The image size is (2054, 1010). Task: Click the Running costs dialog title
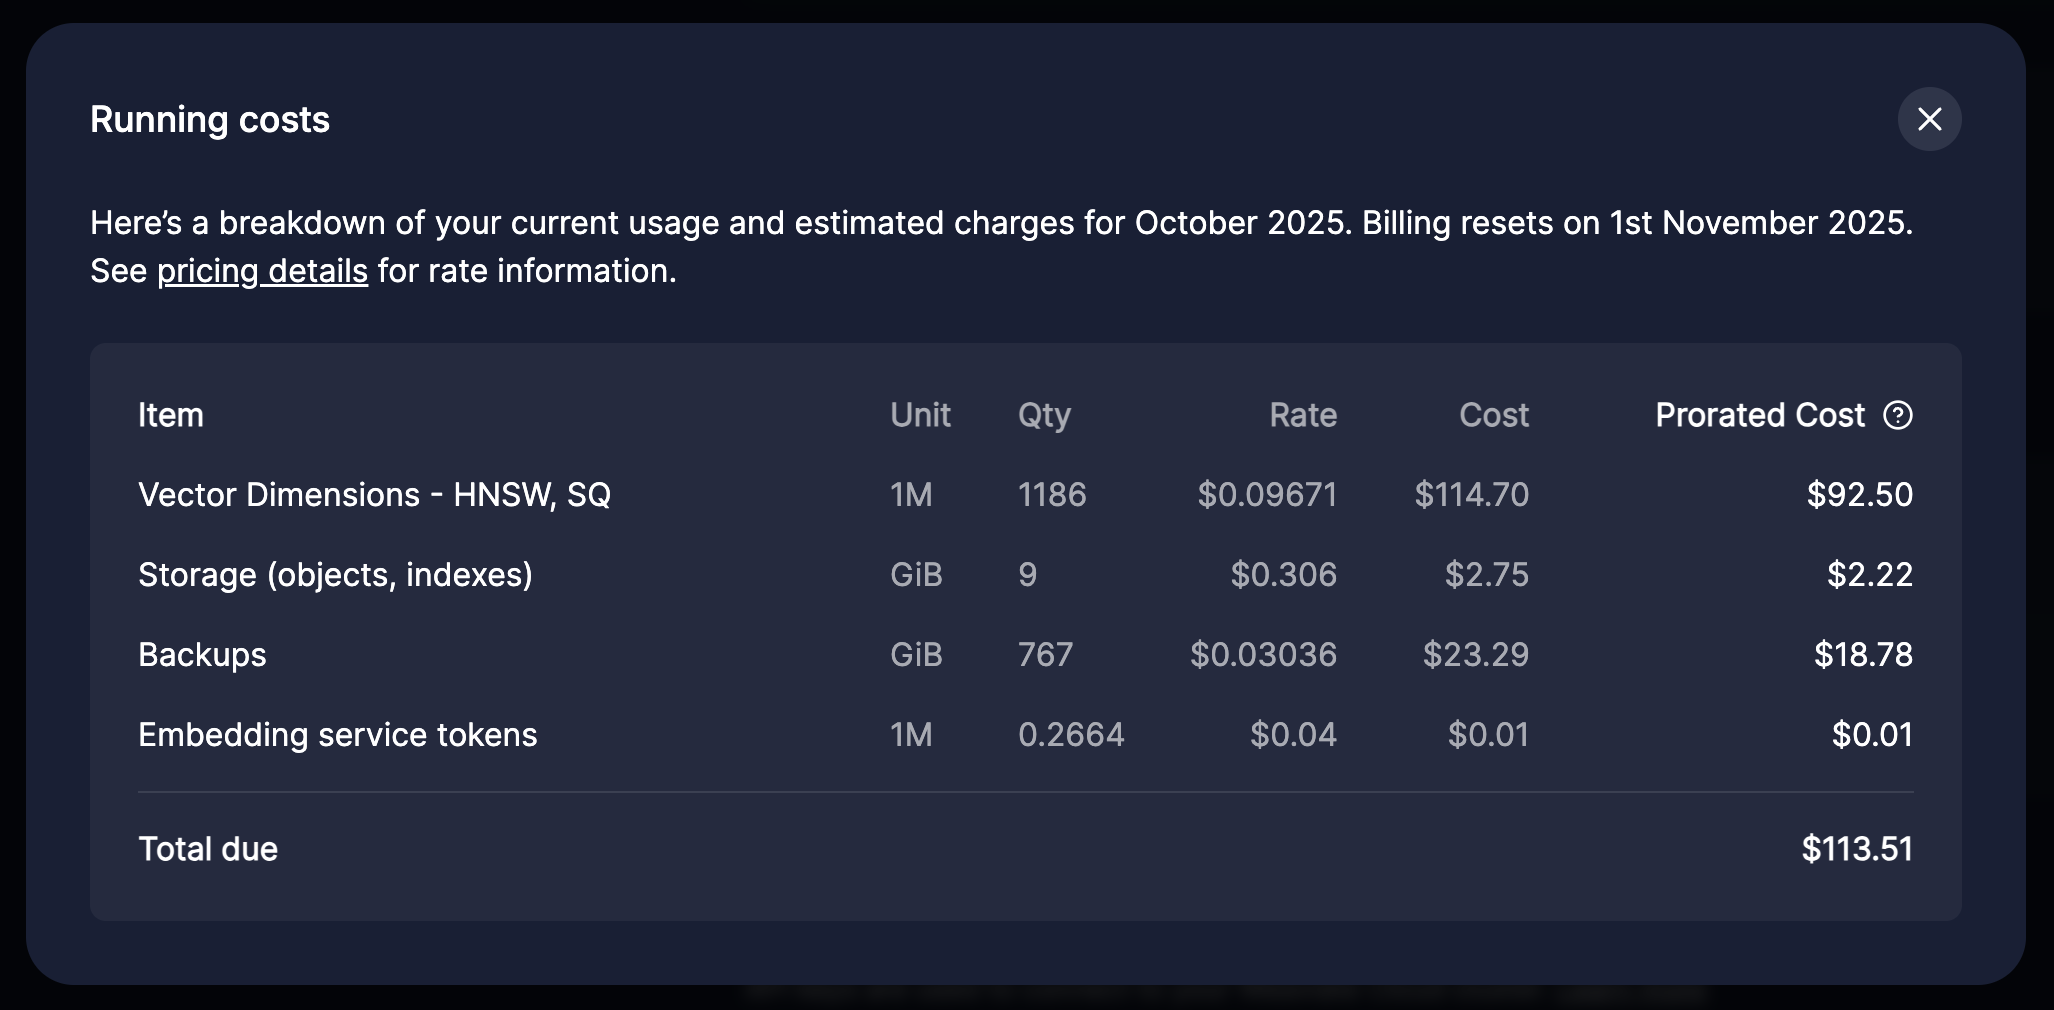[x=209, y=119]
